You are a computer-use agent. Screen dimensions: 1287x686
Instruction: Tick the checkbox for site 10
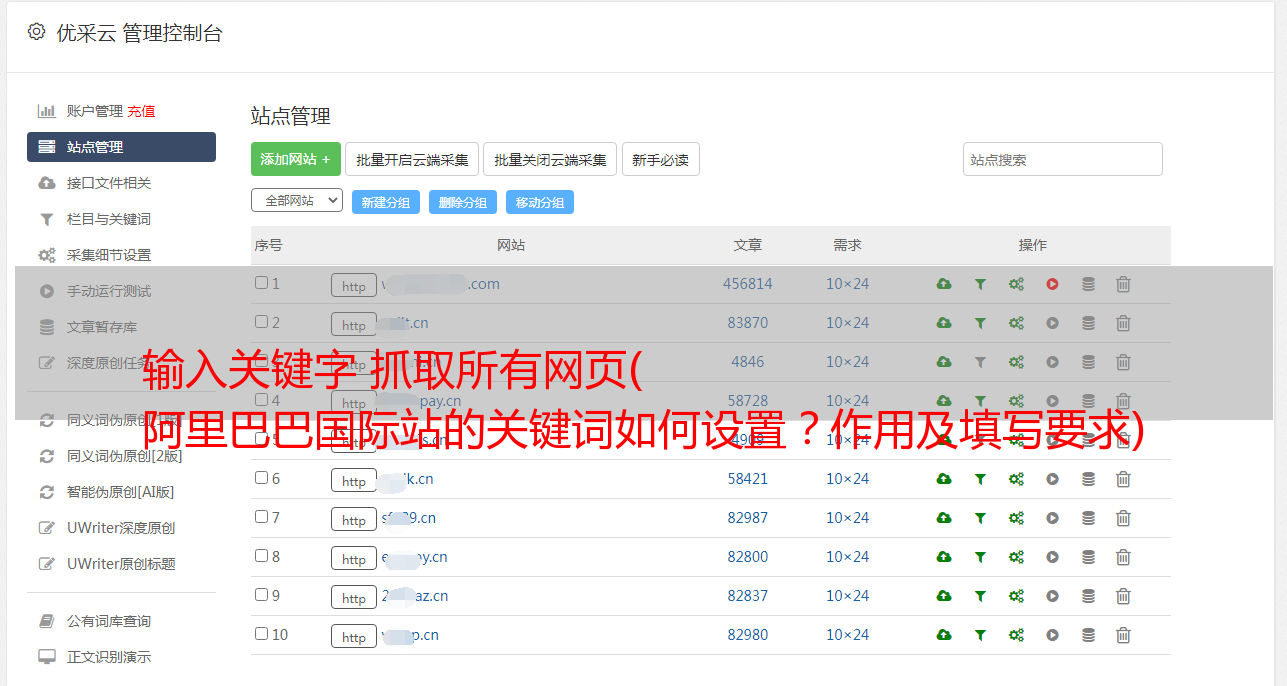coord(261,634)
